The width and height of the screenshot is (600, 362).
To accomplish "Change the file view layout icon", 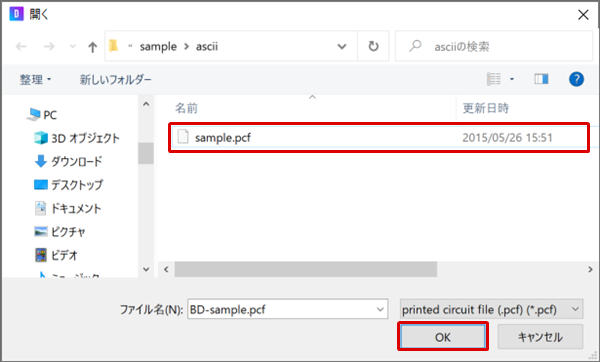I will pyautogui.click(x=494, y=79).
